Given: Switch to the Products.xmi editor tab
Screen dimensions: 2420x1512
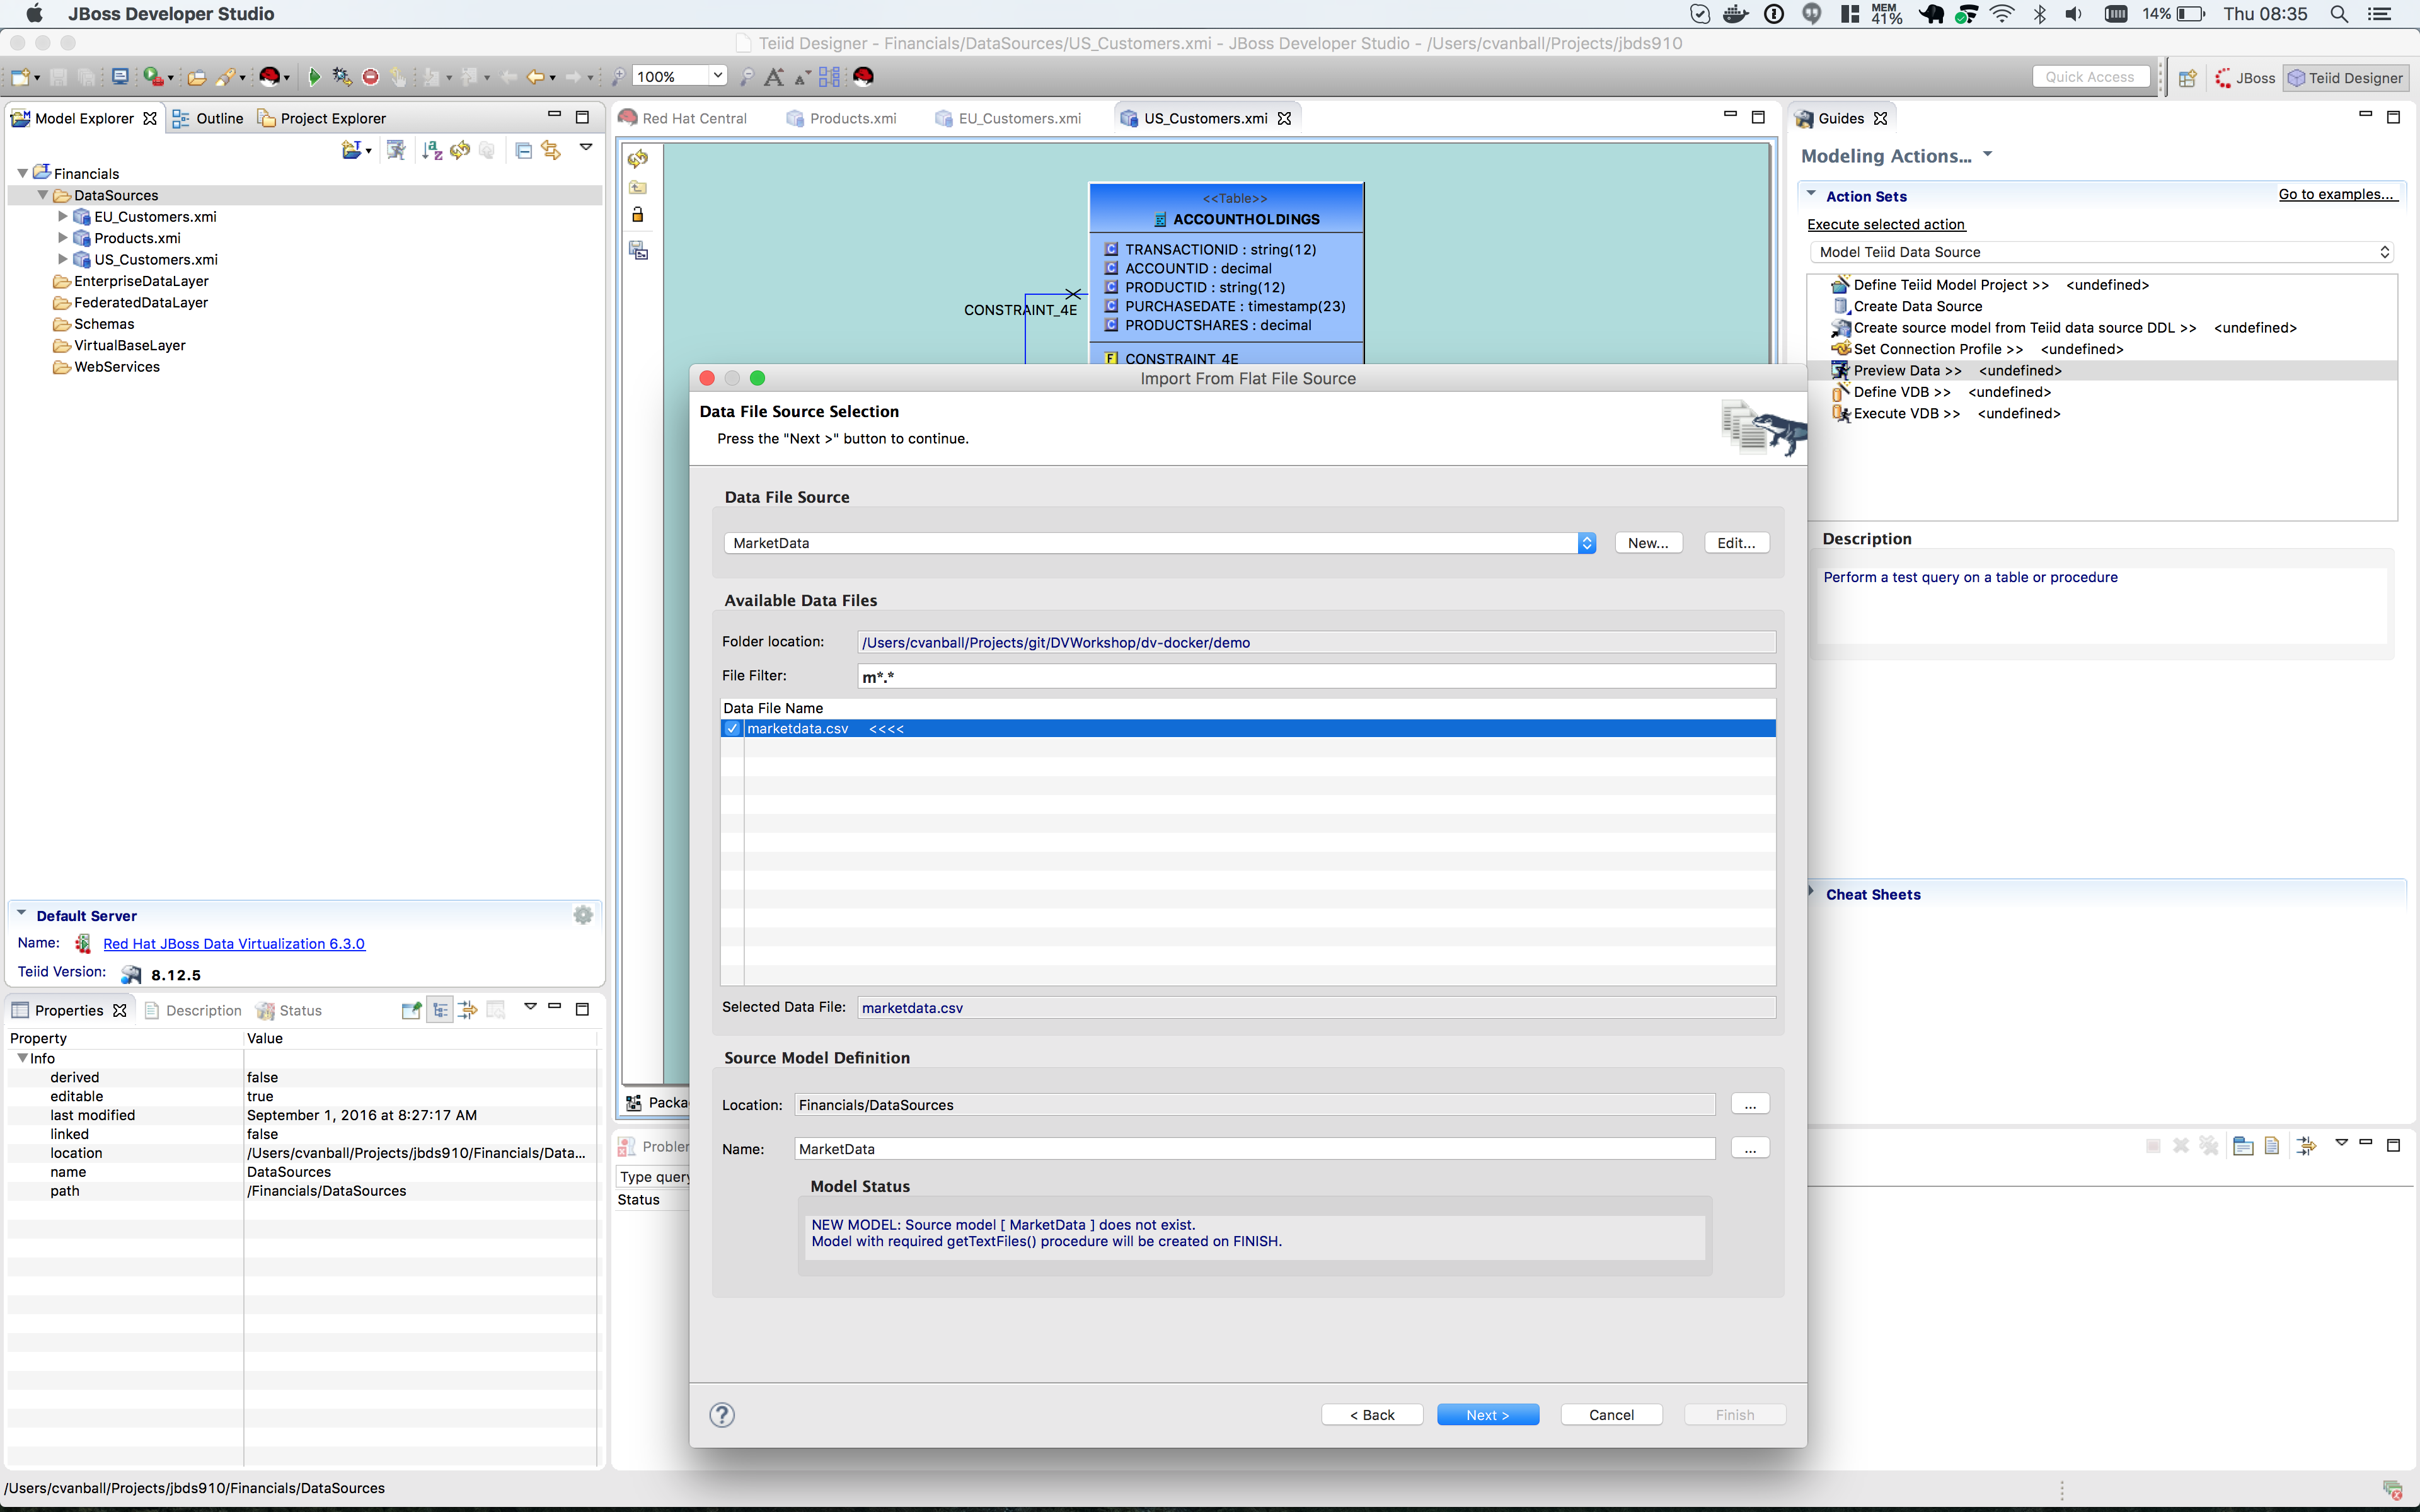Looking at the screenshot, I should coord(852,118).
